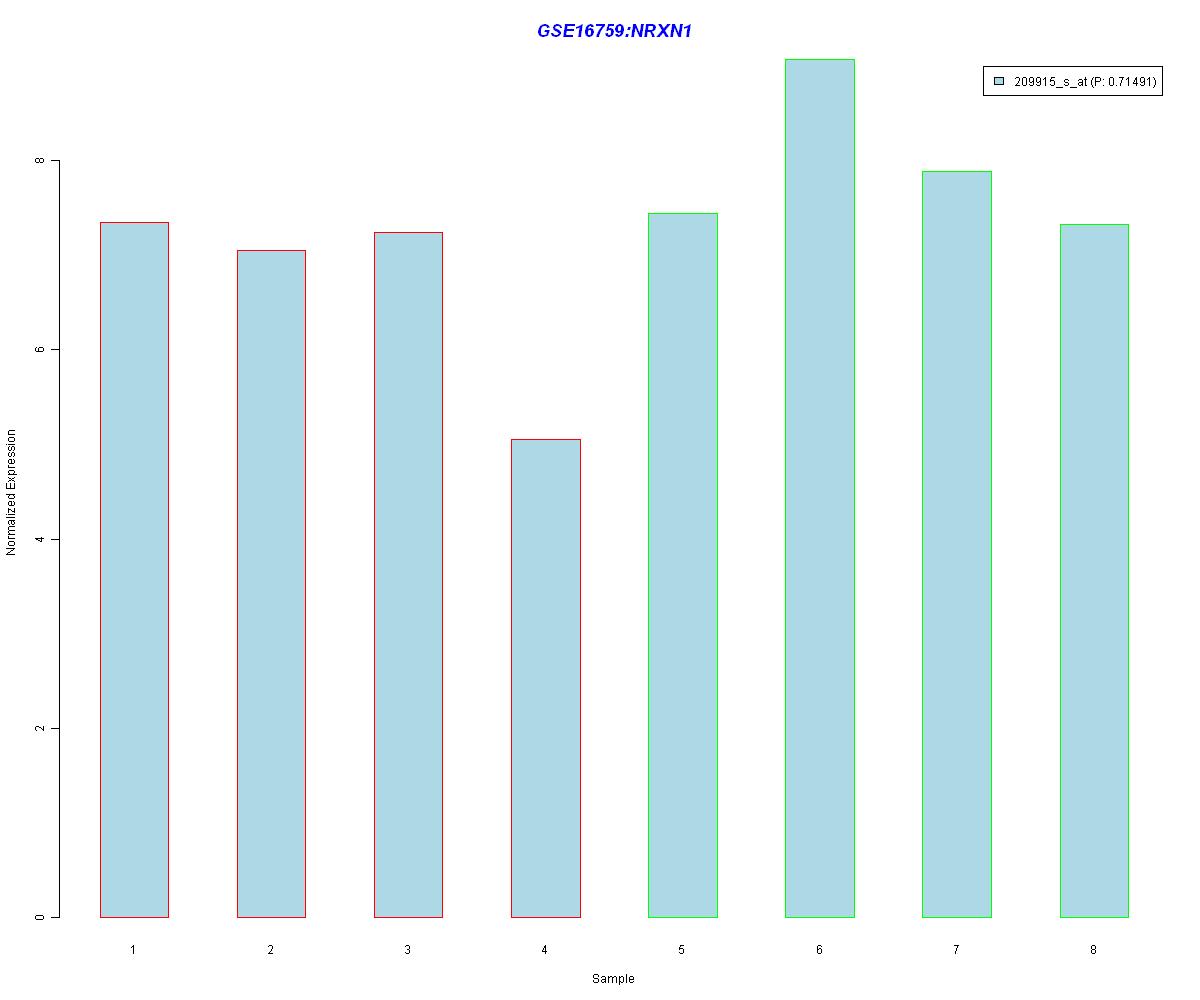Viewport: 1200px width, 1000px height.
Task: Select the bar for sample 2
Action: [x=271, y=583]
